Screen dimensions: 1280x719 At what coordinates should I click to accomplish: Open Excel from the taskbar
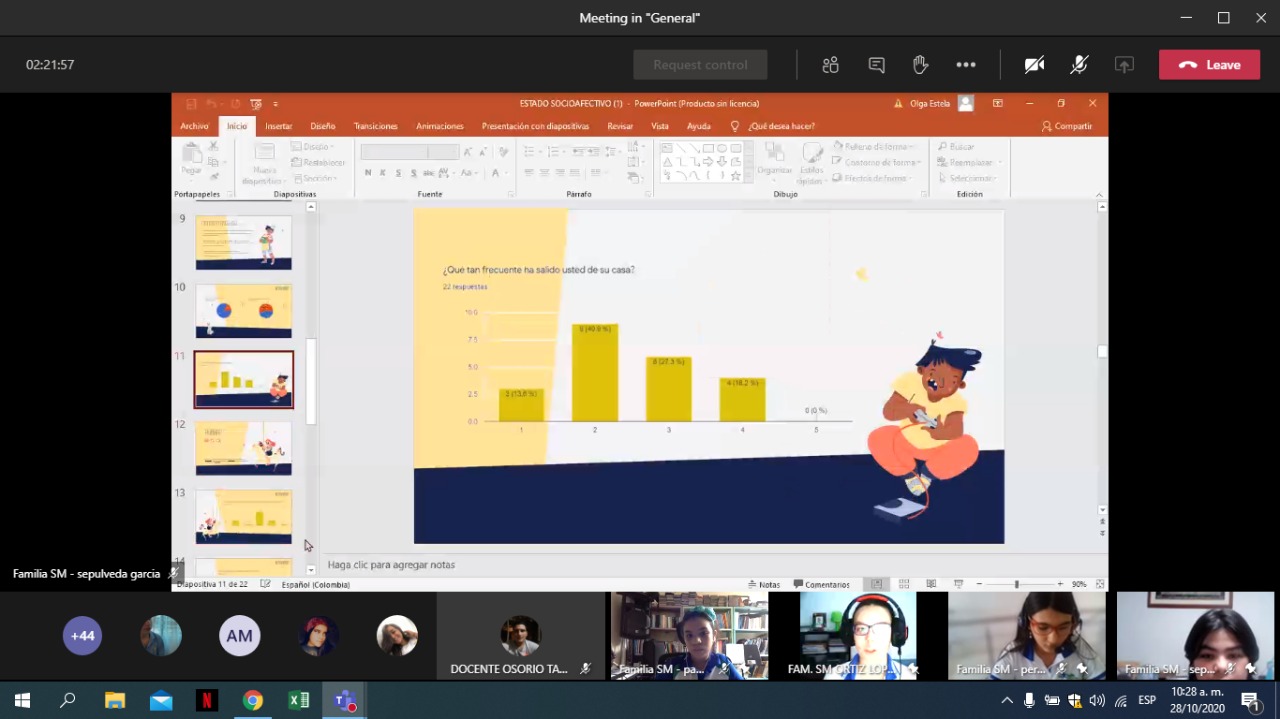click(299, 701)
